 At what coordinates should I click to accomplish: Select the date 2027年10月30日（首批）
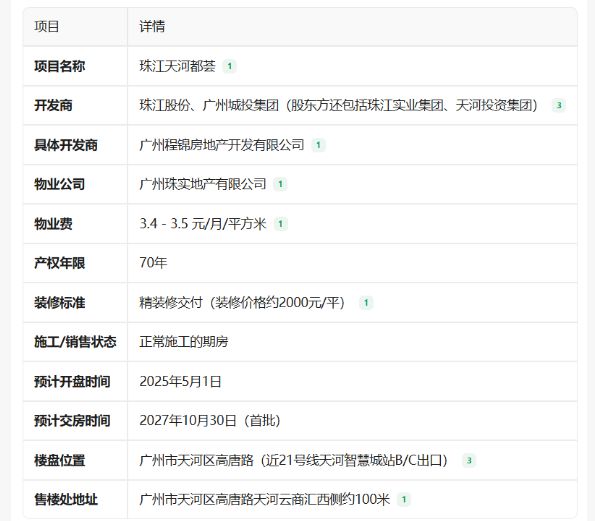point(210,421)
